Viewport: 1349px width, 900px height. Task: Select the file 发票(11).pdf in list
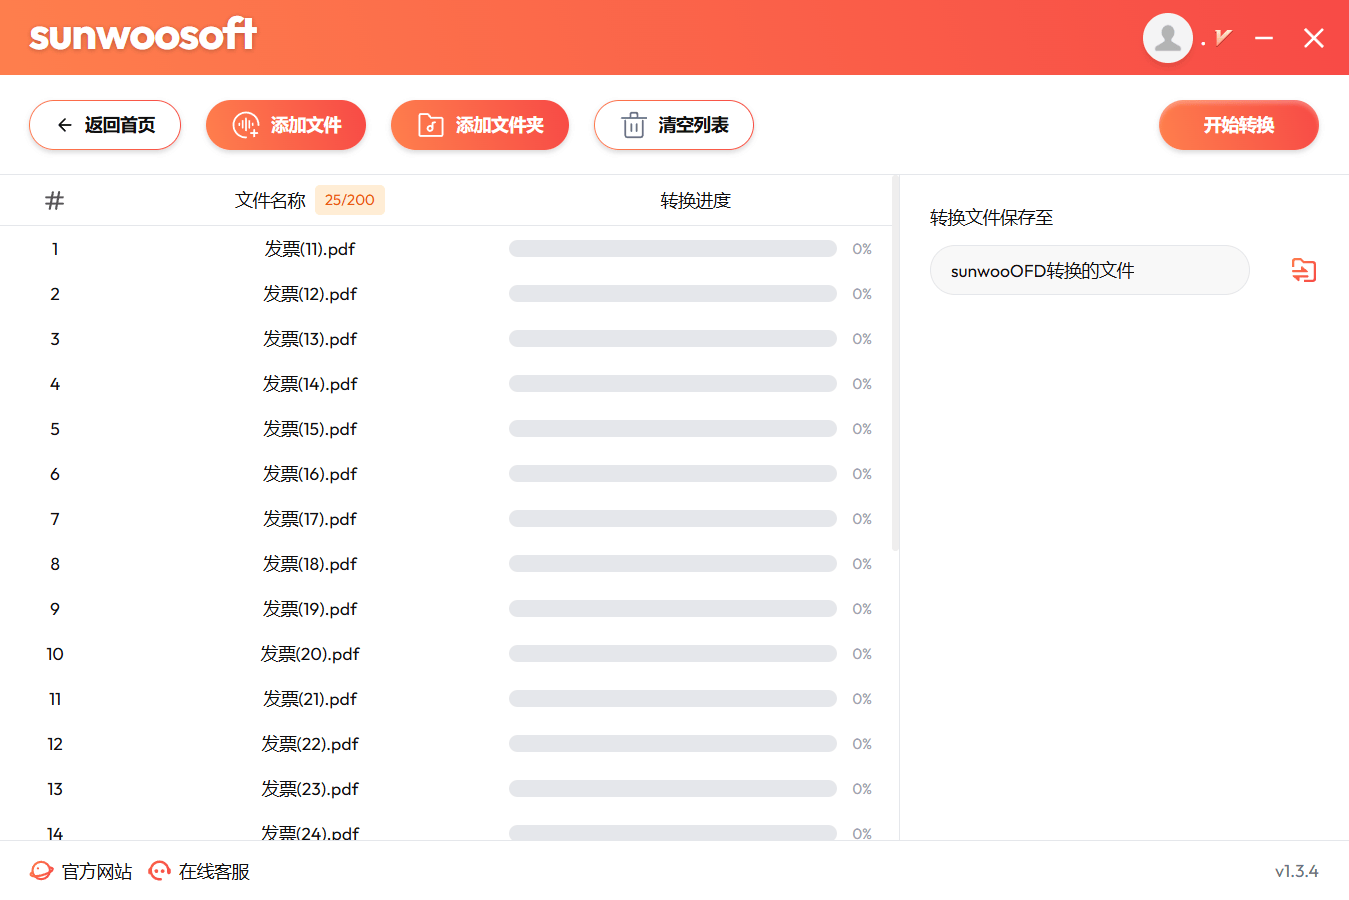coord(309,249)
